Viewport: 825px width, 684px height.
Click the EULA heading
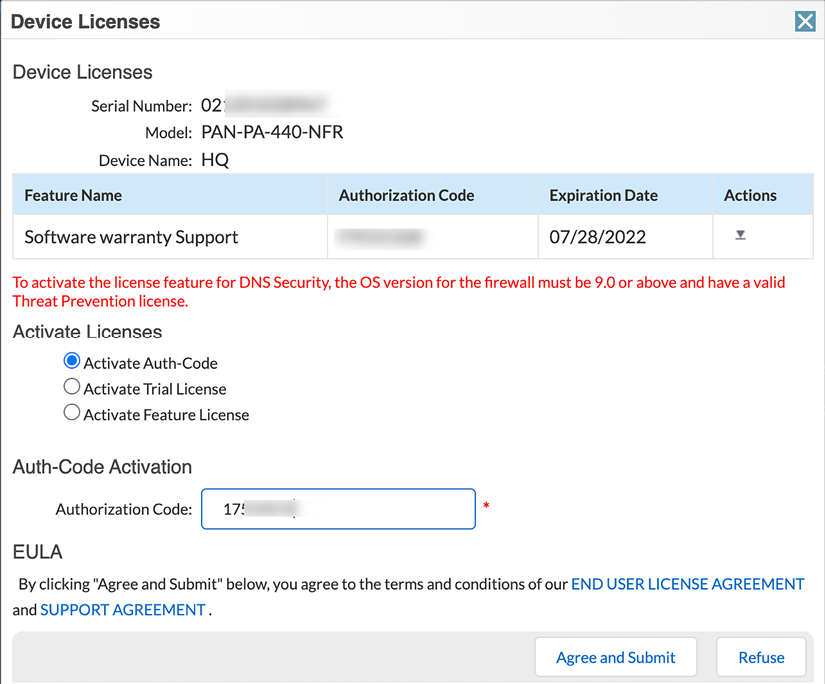37,552
